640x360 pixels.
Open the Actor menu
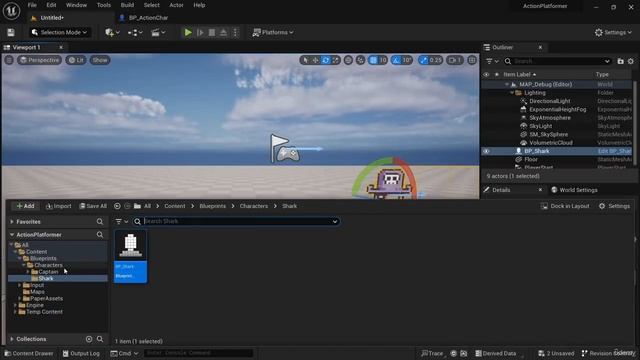[x=176, y=5]
